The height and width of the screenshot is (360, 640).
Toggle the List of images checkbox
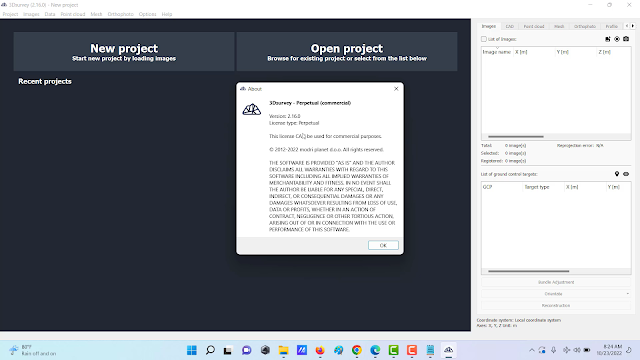[484, 39]
